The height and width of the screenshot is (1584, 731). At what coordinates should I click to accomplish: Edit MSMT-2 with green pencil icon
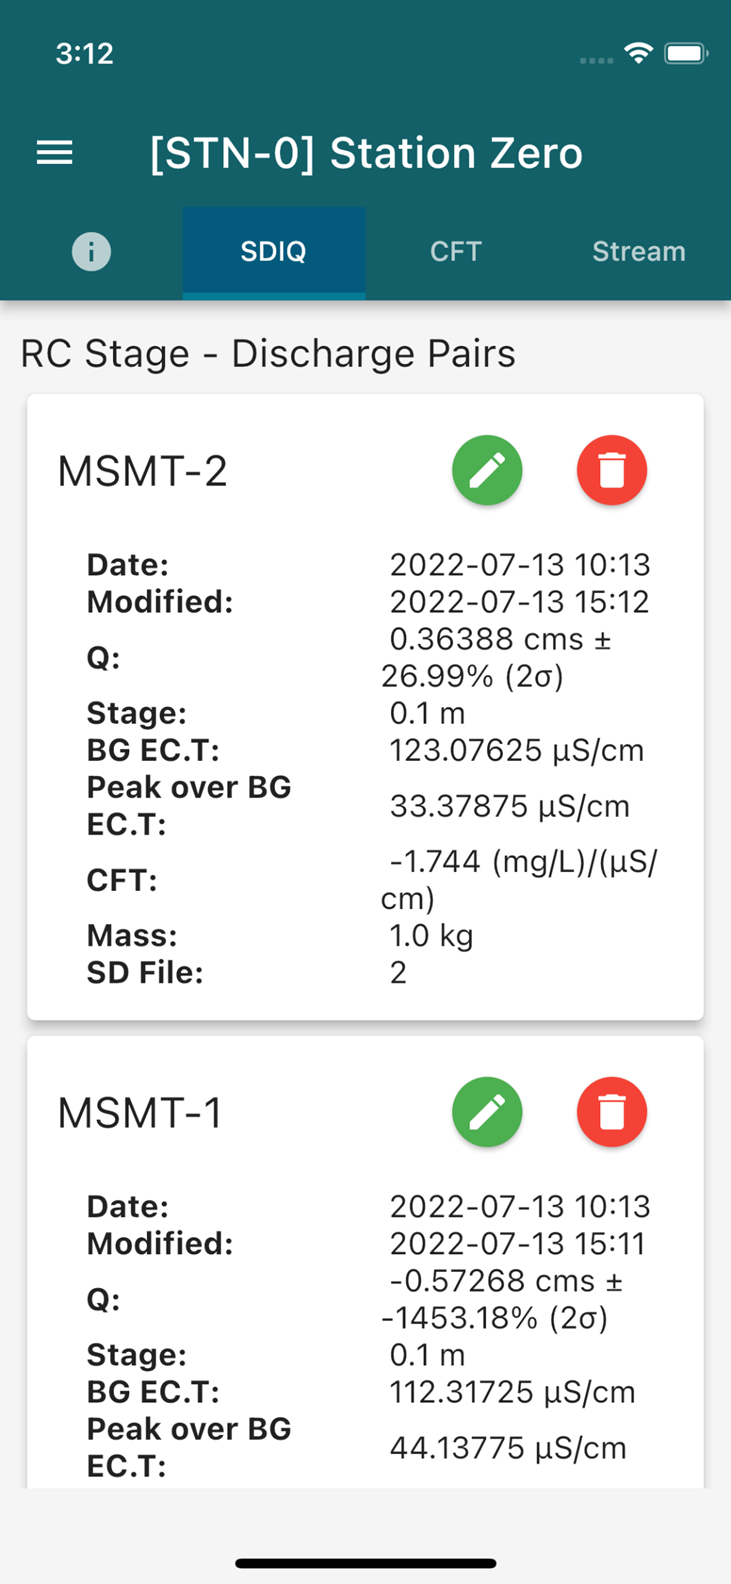[x=487, y=470]
